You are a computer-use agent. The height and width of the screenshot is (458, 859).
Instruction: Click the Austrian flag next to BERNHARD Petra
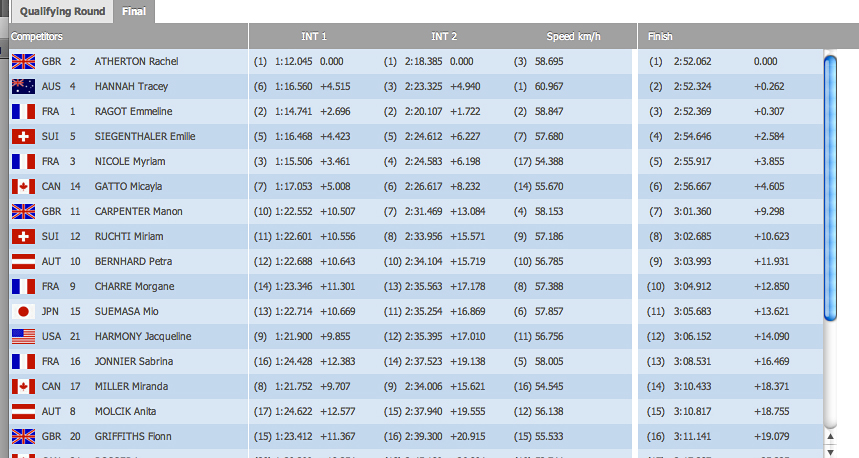22,261
